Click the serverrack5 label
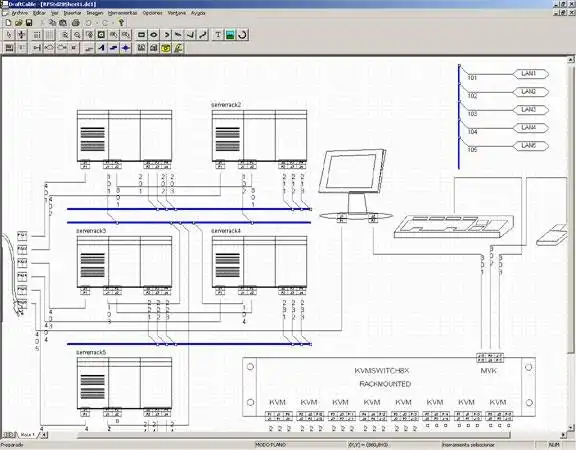576x450 pixels. [x=91, y=352]
